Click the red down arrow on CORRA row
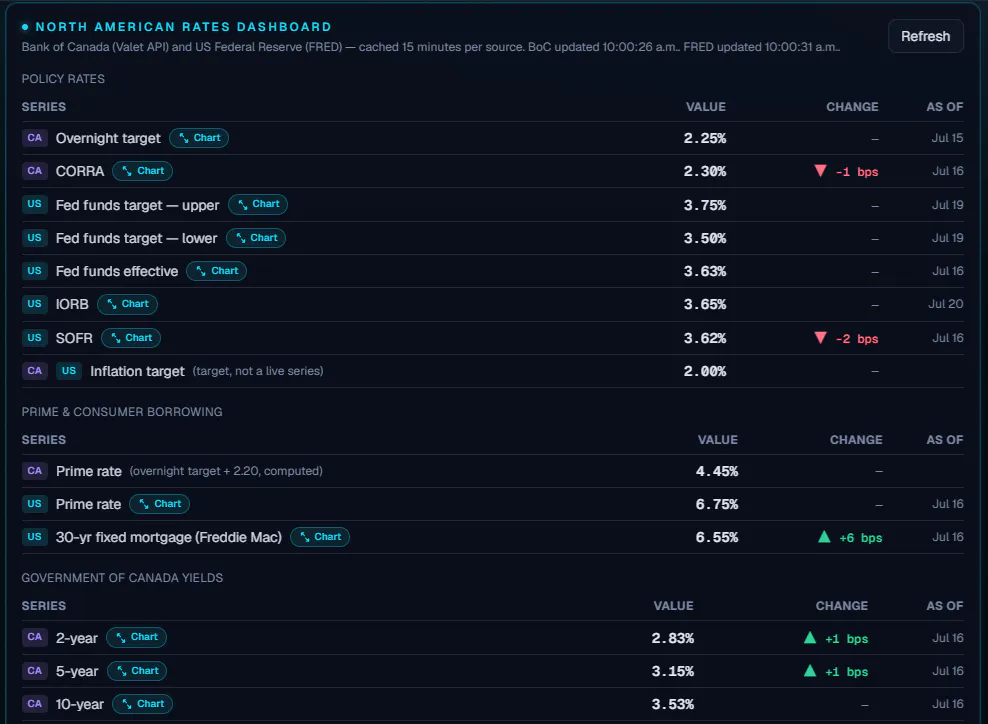 (x=820, y=171)
